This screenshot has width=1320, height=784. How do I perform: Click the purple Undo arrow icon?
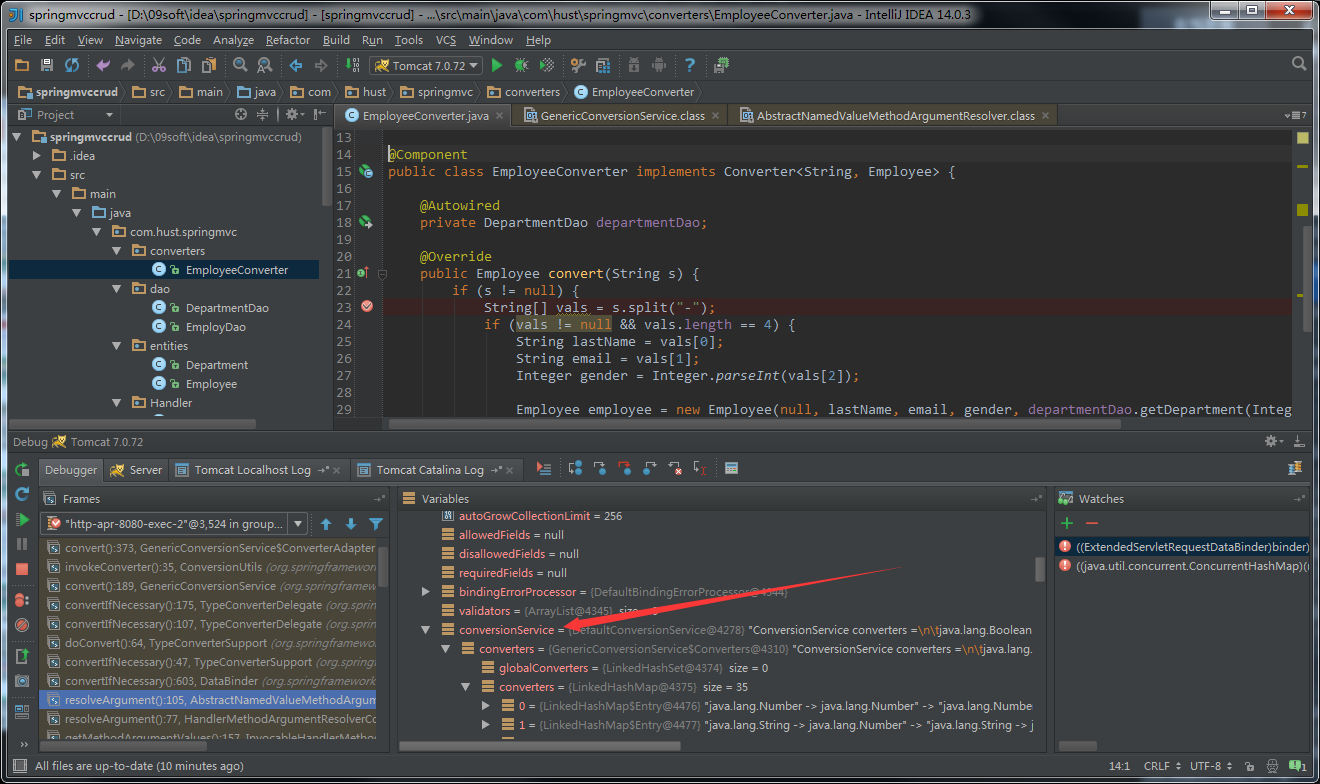pos(103,65)
